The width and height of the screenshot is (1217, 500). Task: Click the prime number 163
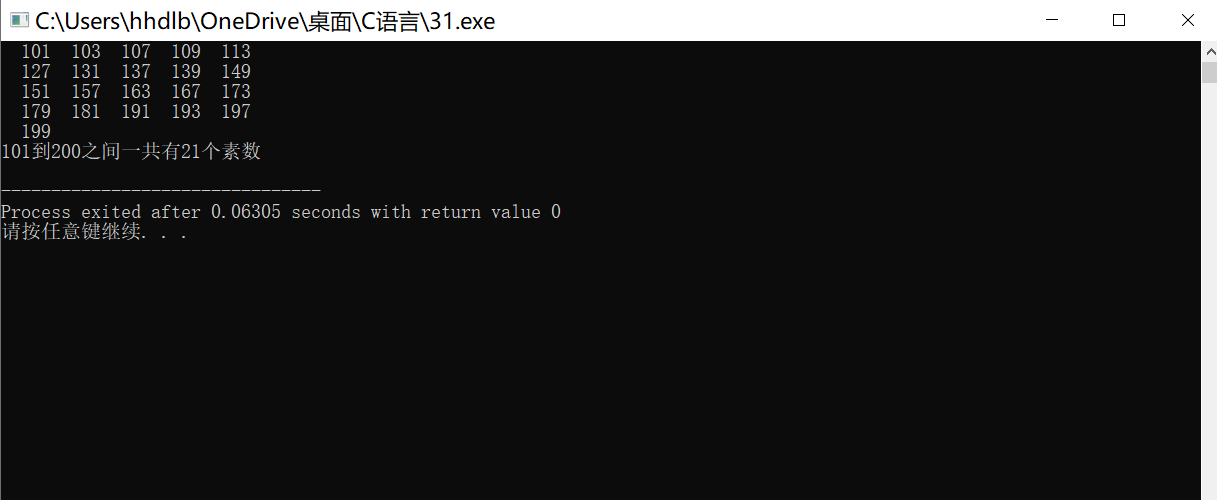136,92
